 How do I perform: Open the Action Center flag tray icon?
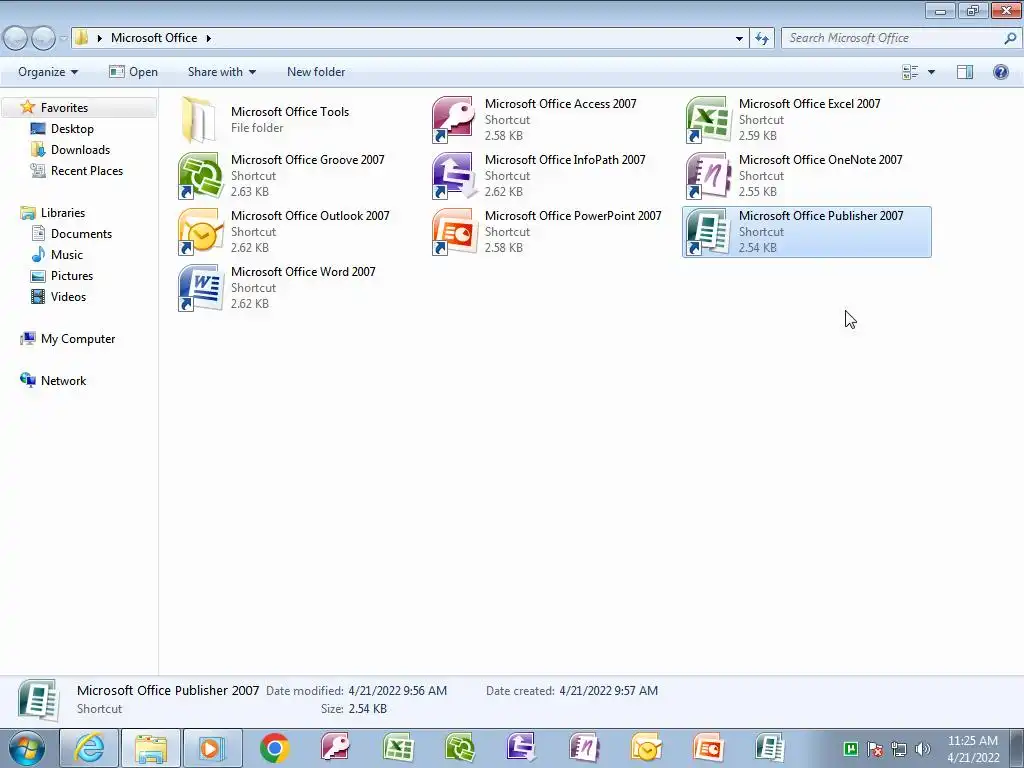(874, 749)
